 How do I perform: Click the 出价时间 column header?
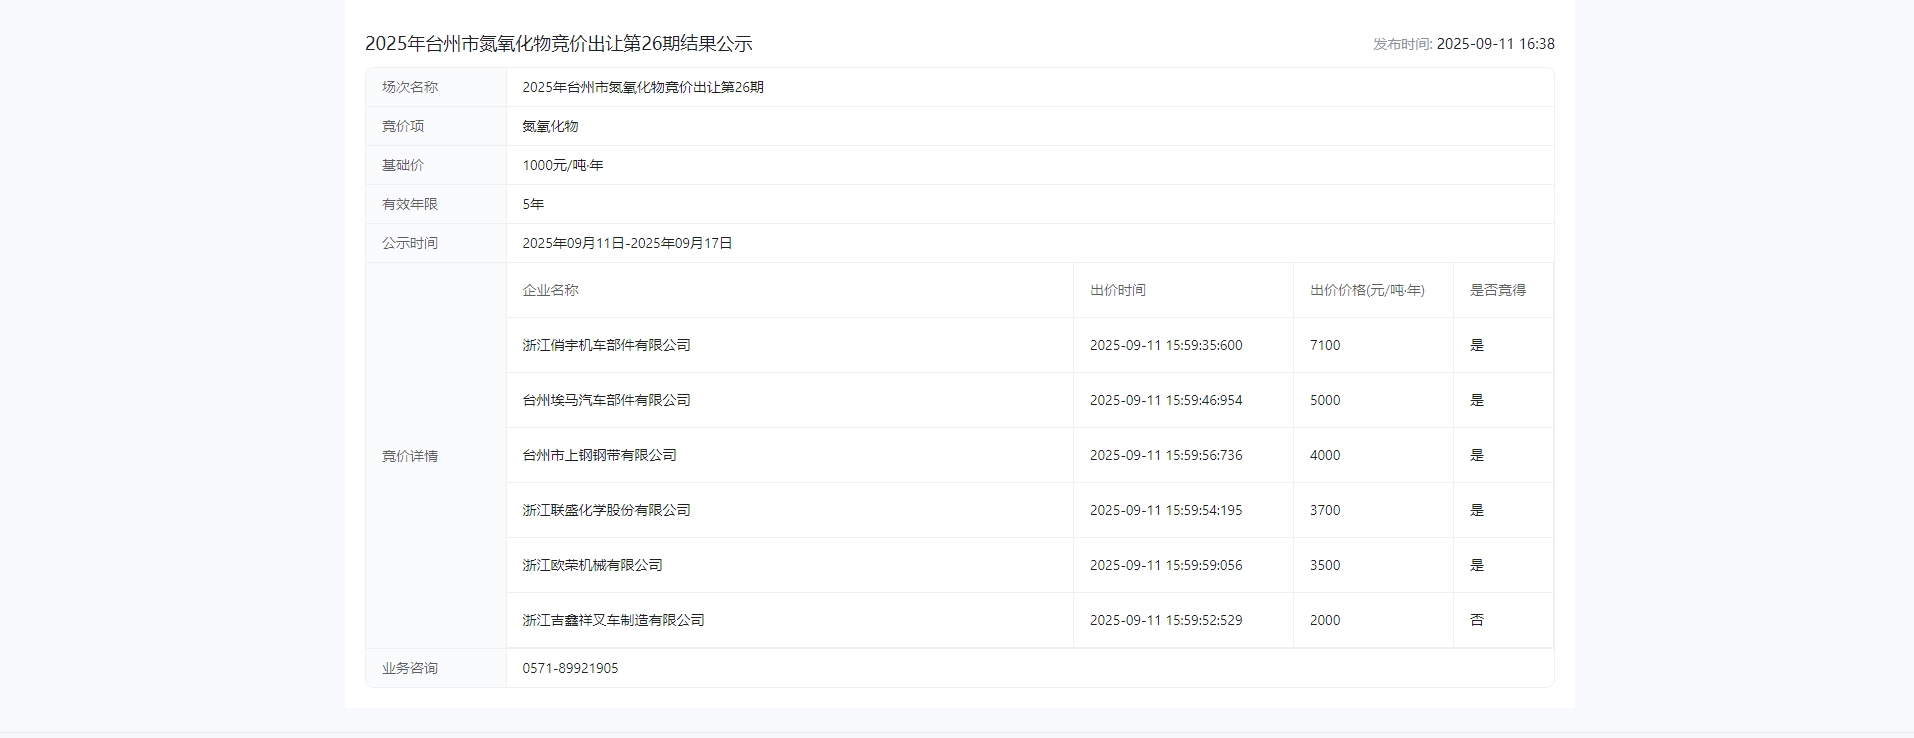click(1117, 290)
